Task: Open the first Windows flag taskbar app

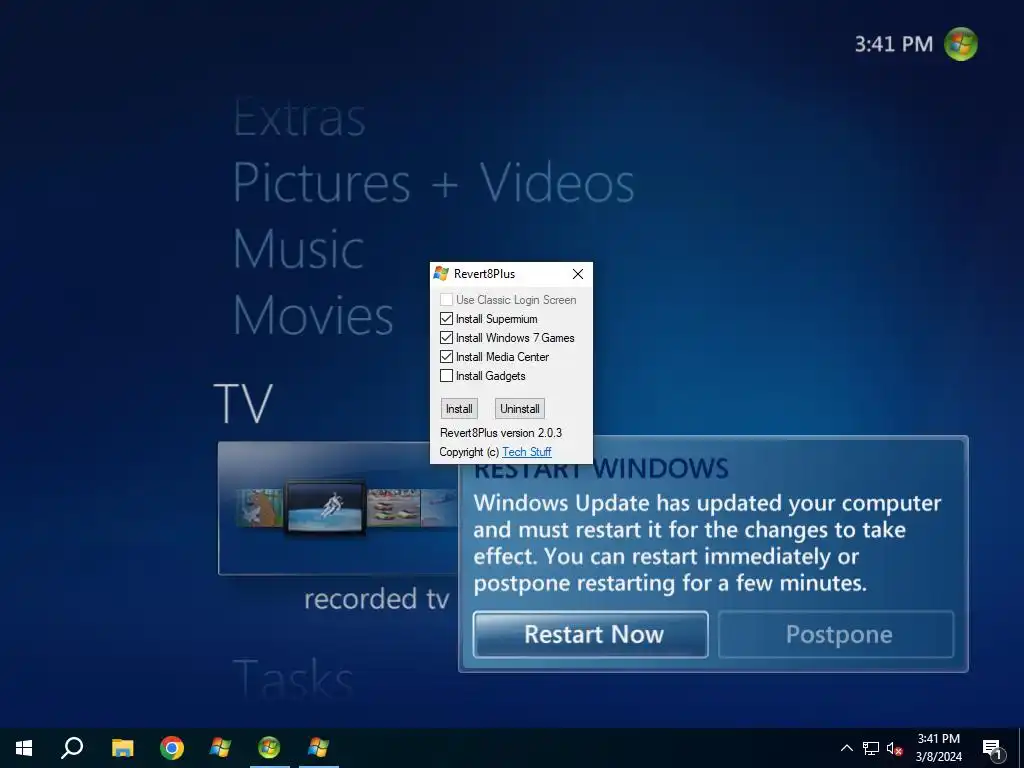Action: (x=220, y=748)
